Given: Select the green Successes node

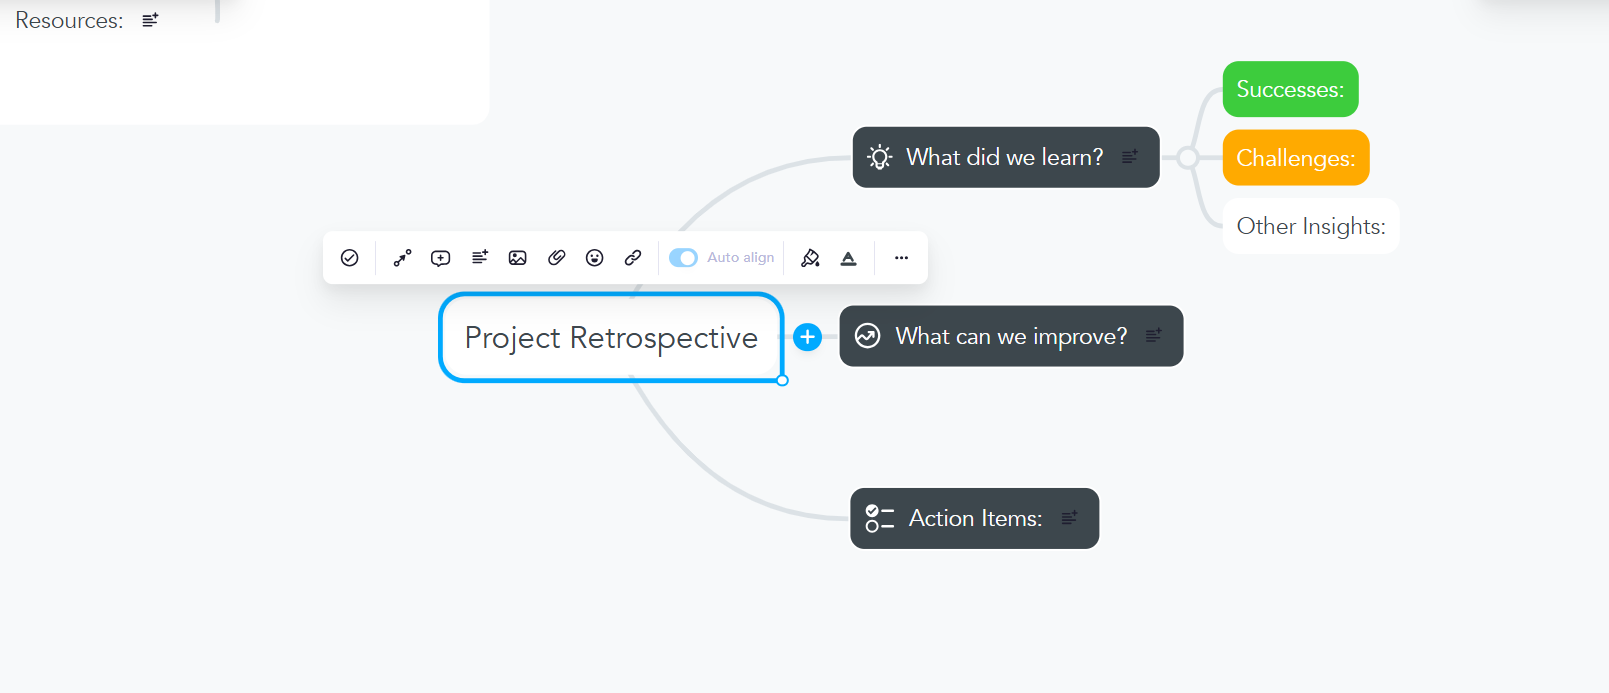Looking at the screenshot, I should (1289, 89).
